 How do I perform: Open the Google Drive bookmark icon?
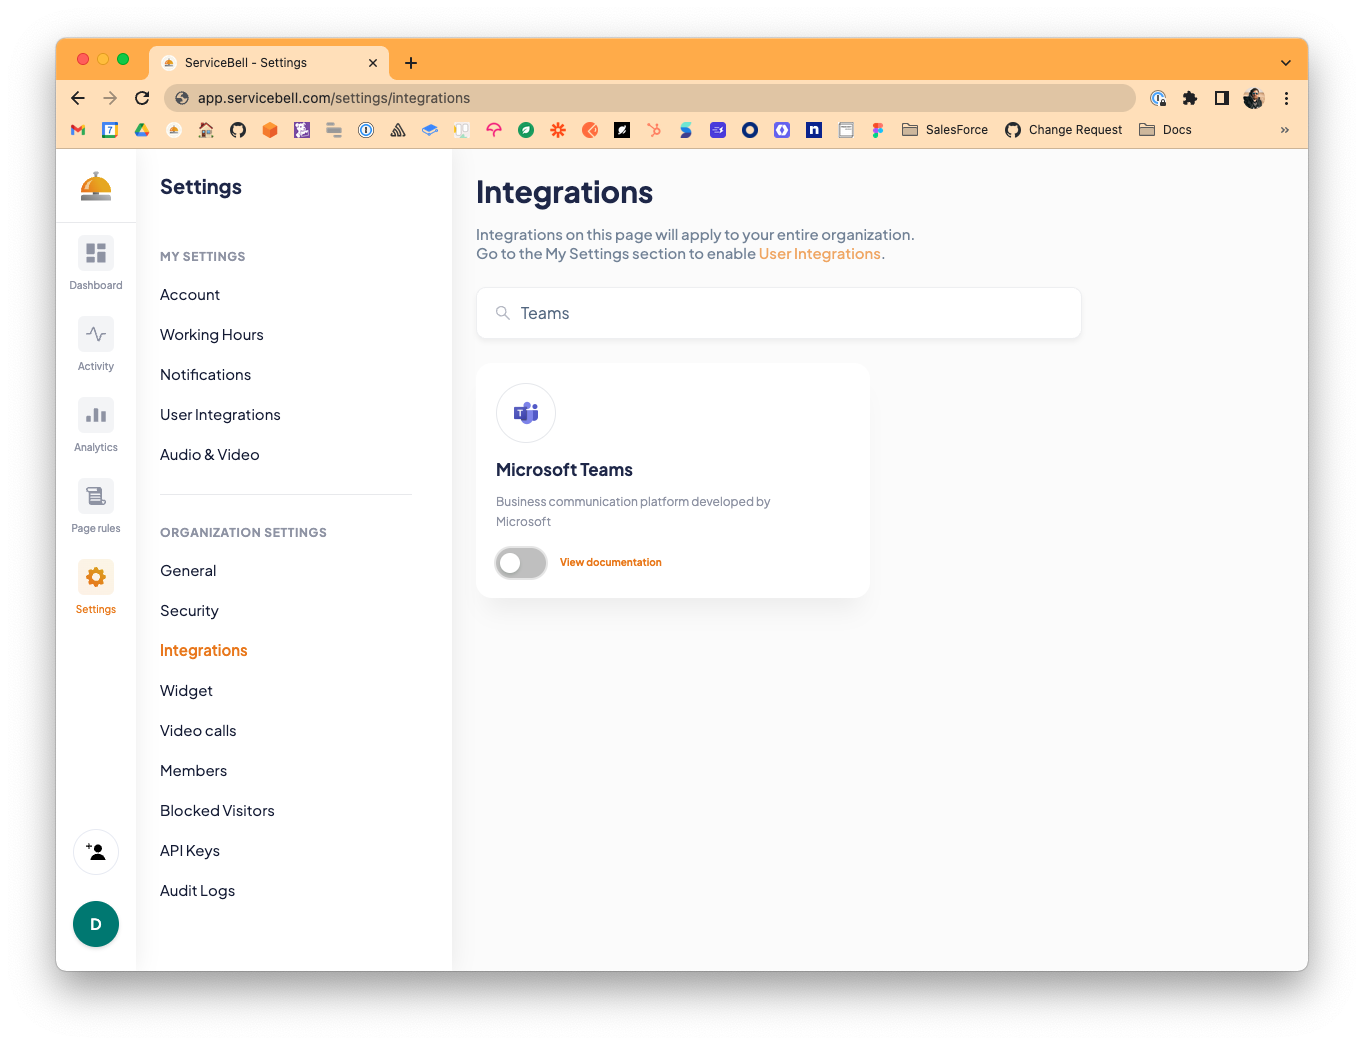(x=142, y=130)
